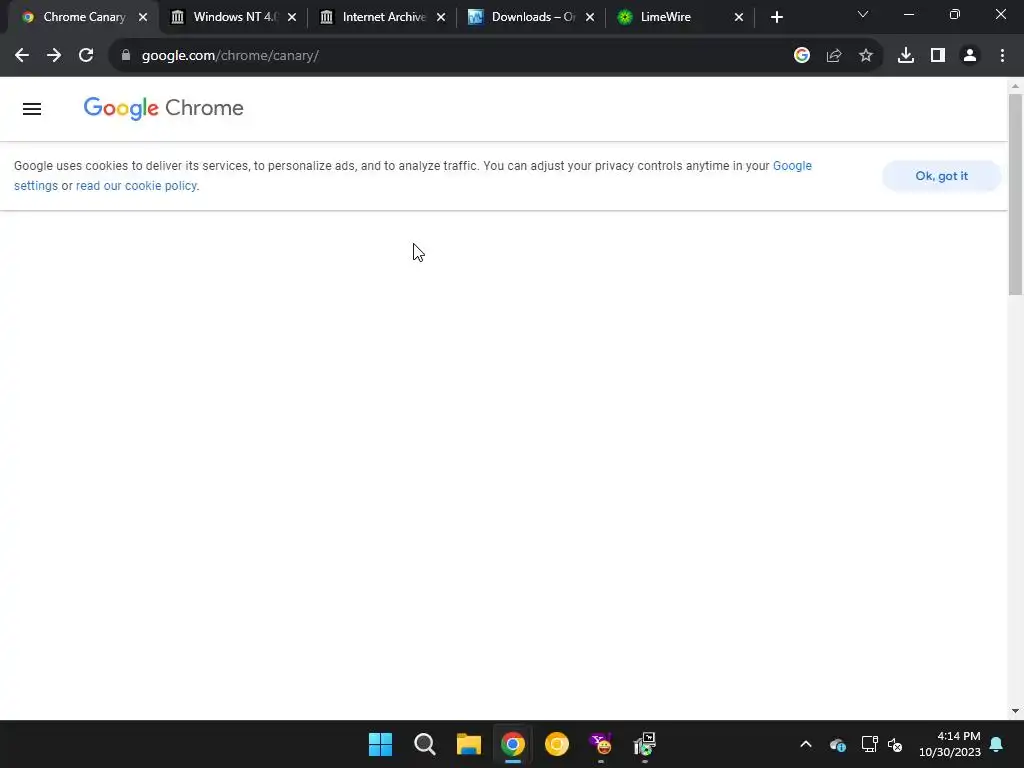Screen dimensions: 1024x768
Task: Switch to the Windows NT 4.0 tab
Action: click(234, 18)
